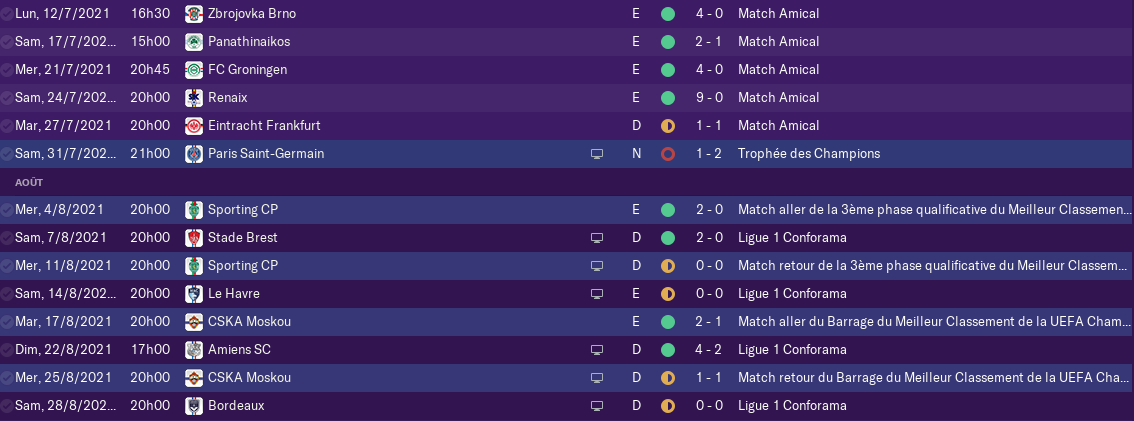Toggle the checkmark on the Le Havre row
The image size is (1134, 421).
(7, 294)
